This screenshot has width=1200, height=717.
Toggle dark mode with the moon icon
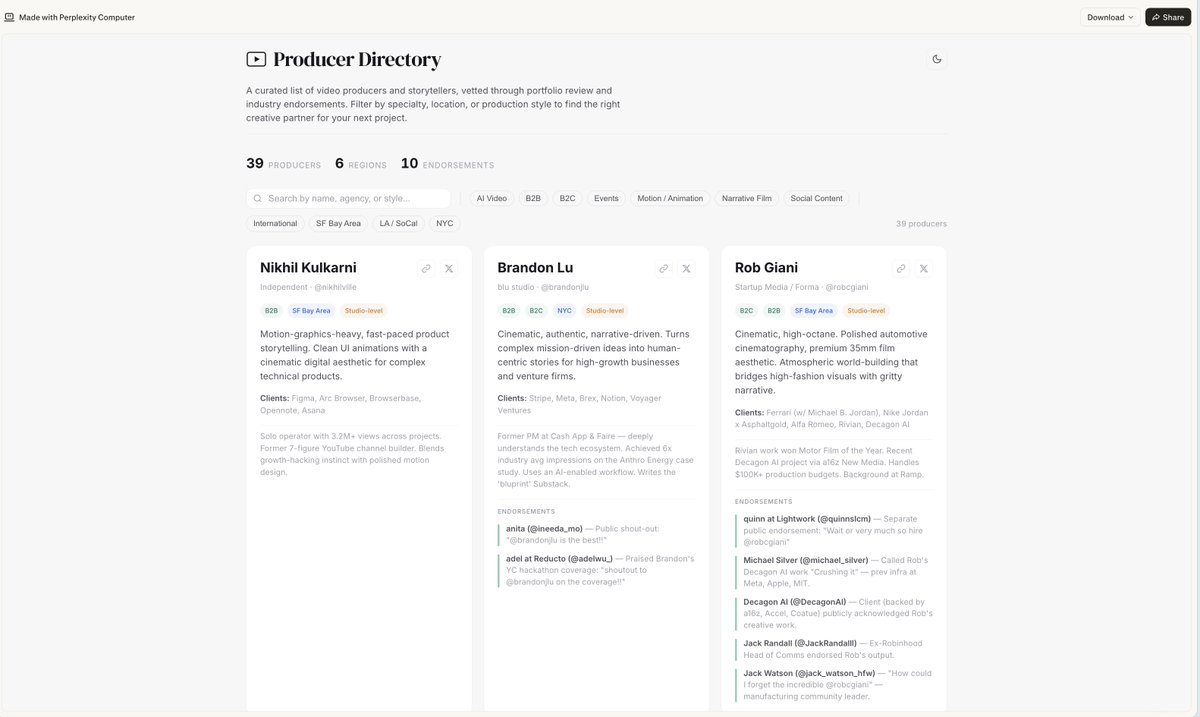[x=937, y=59]
